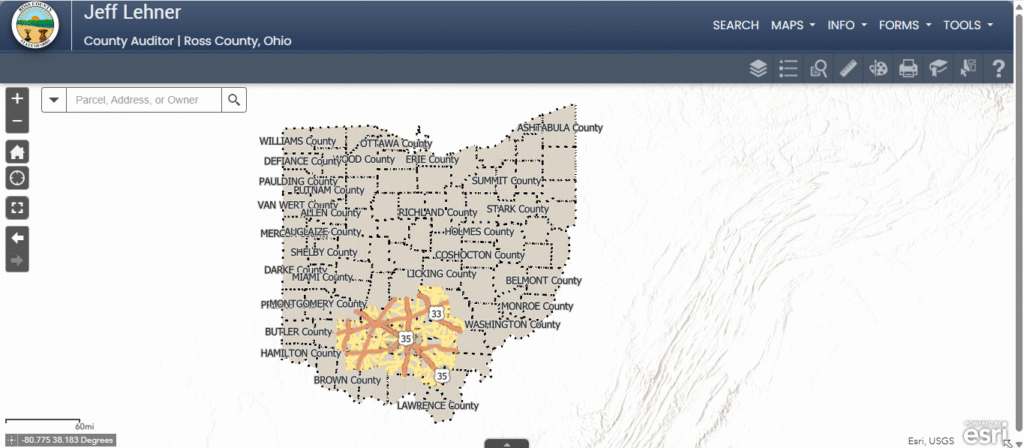Screen dimensions: 1024x448
Task: Open the FORMS dropdown menu
Action: tap(905, 25)
